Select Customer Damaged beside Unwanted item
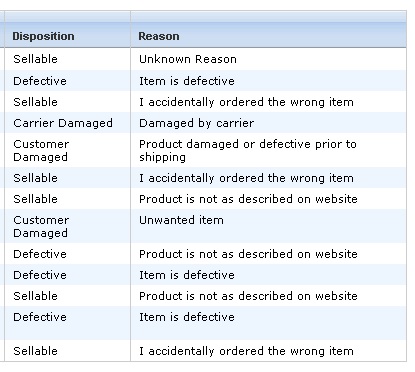This screenshot has width=415, height=372. click(41, 226)
